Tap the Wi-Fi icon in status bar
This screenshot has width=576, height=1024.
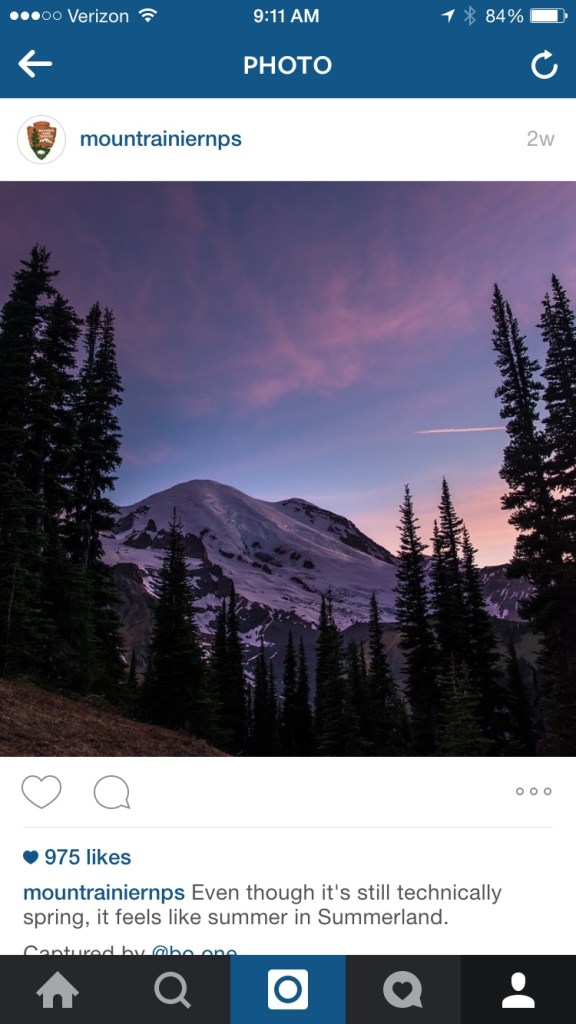(x=148, y=15)
